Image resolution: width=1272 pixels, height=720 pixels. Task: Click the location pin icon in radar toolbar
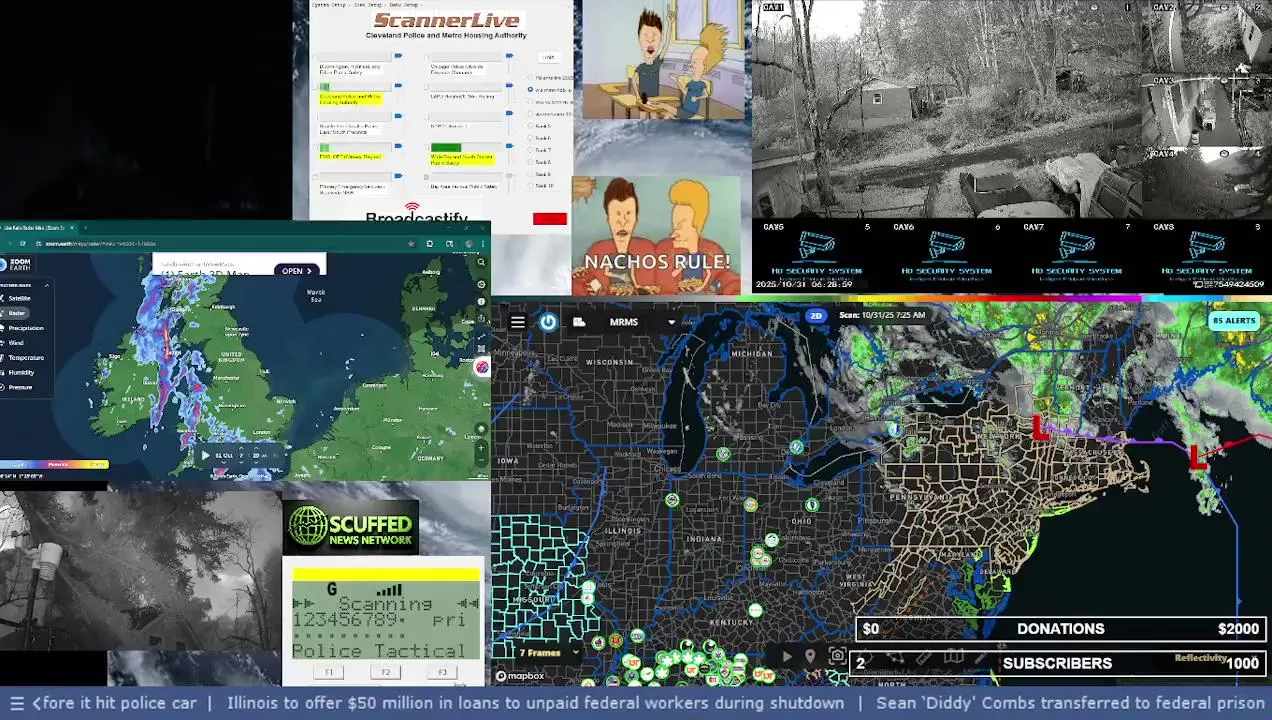click(x=811, y=656)
